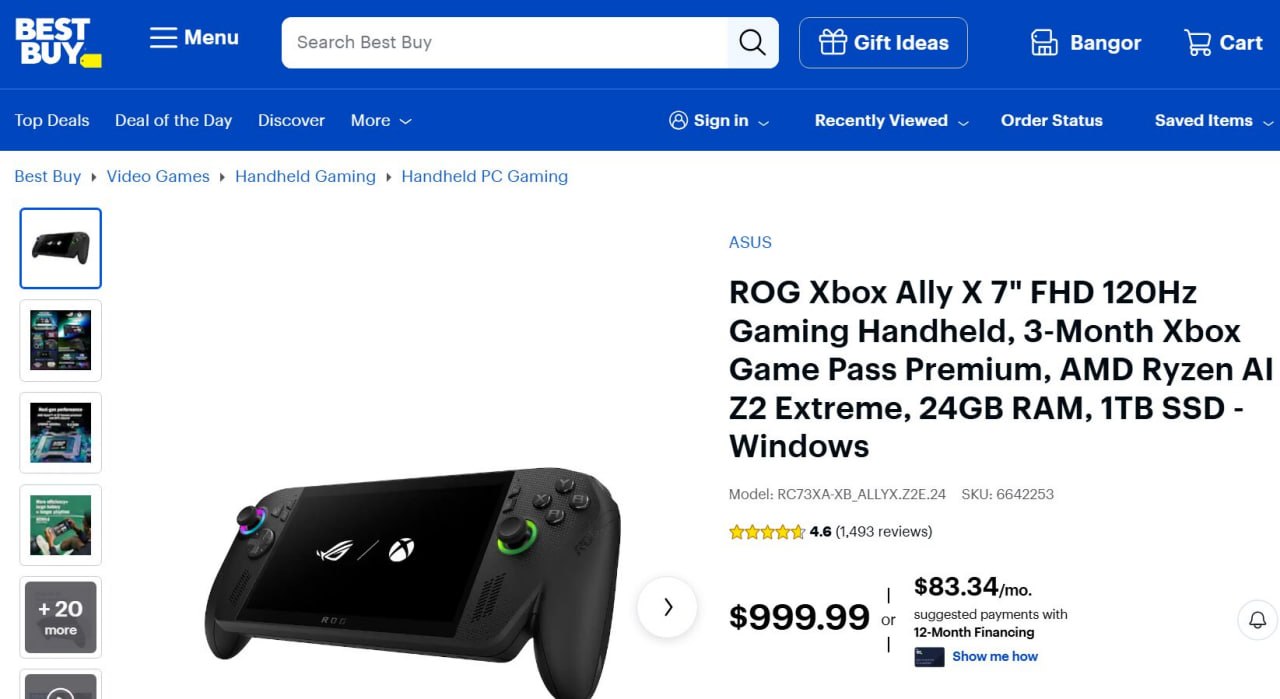The height and width of the screenshot is (699, 1280).
Task: Open the notification bell
Action: tap(1257, 620)
